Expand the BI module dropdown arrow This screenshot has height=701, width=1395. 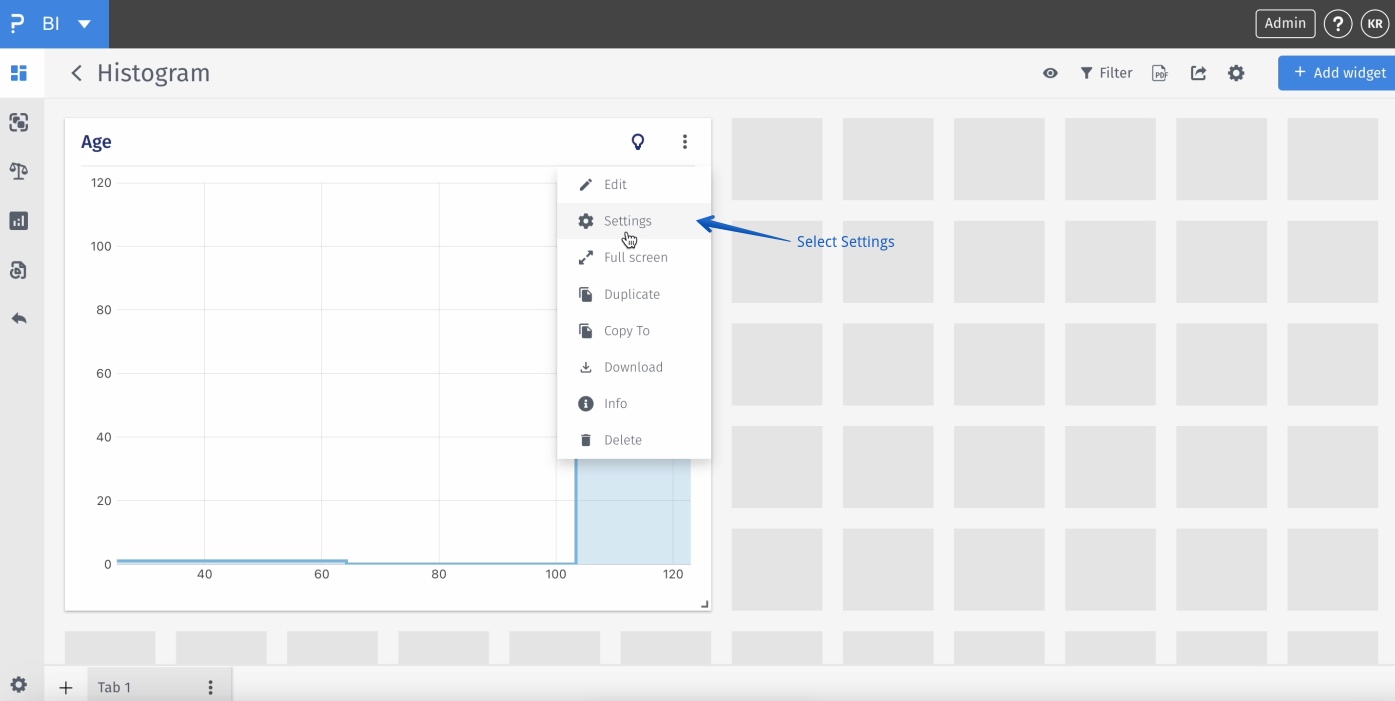(84, 24)
